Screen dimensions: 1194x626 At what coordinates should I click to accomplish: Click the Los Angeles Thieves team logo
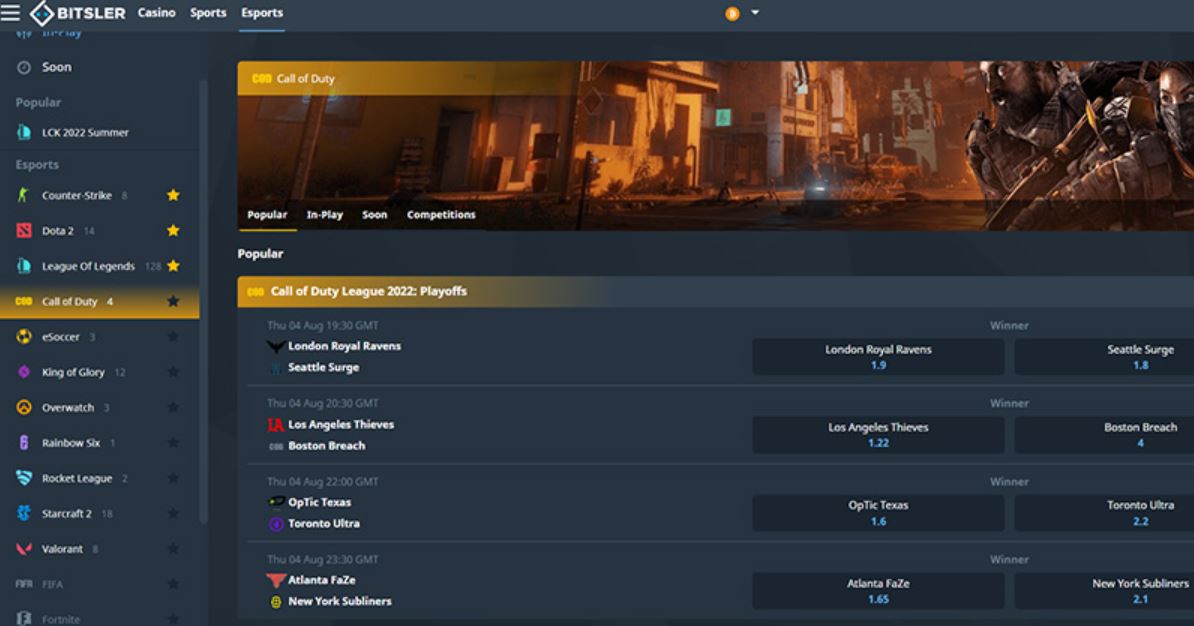(x=276, y=424)
